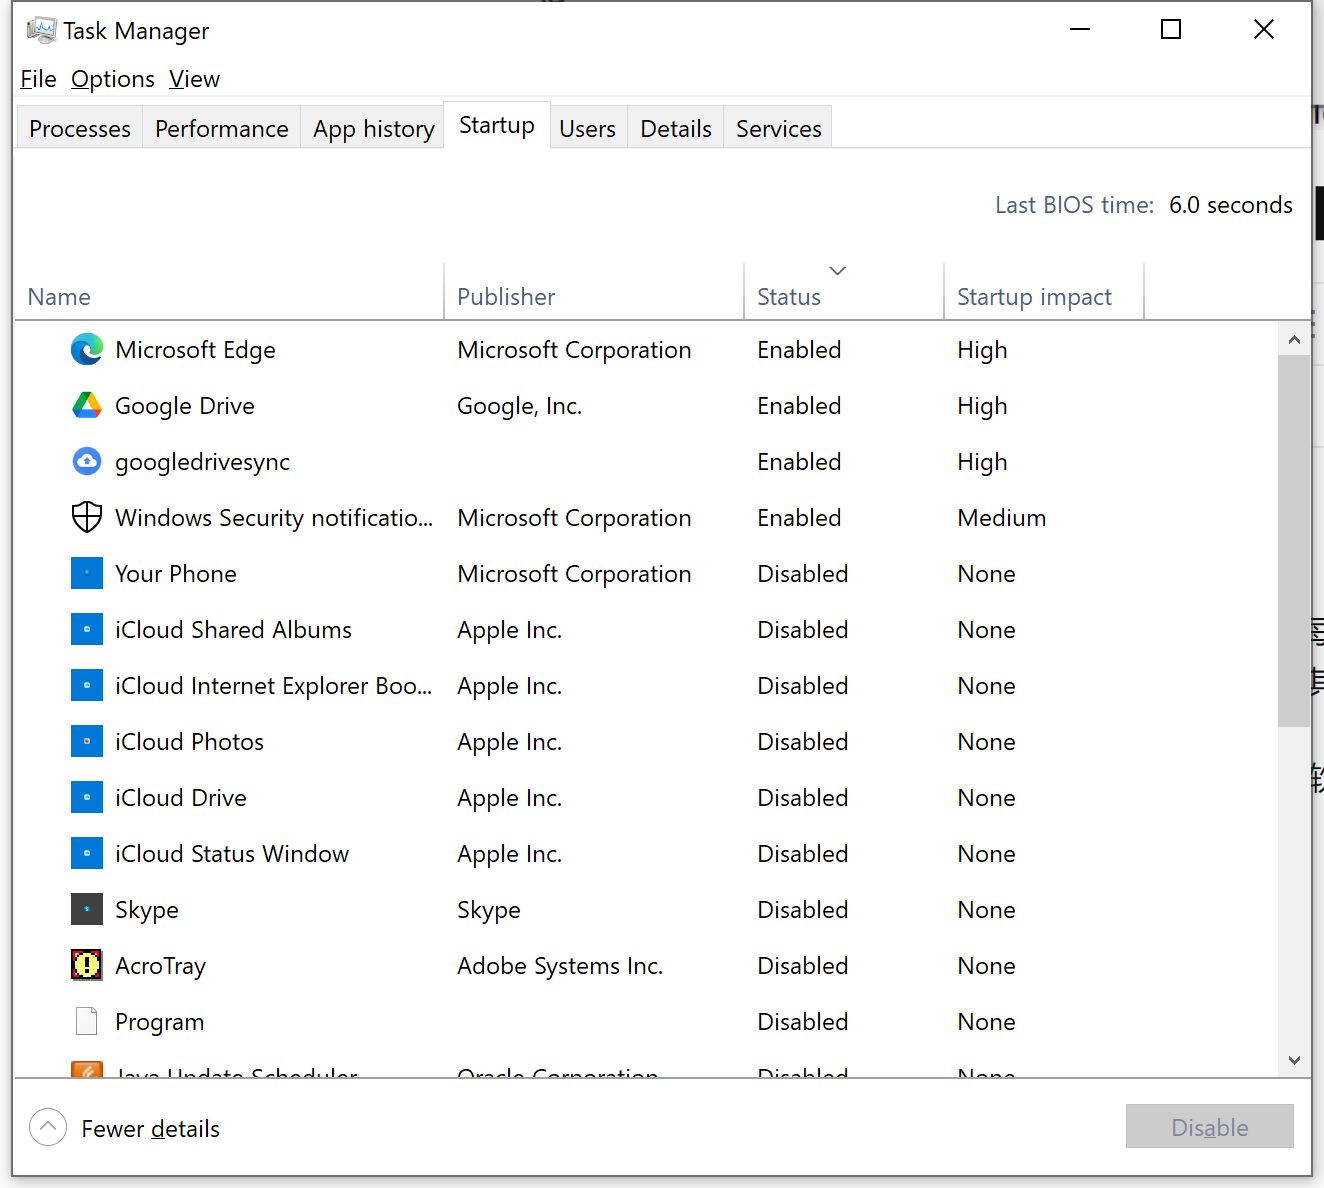Click the Status column sort chevron
1324x1188 pixels.
tap(838, 271)
